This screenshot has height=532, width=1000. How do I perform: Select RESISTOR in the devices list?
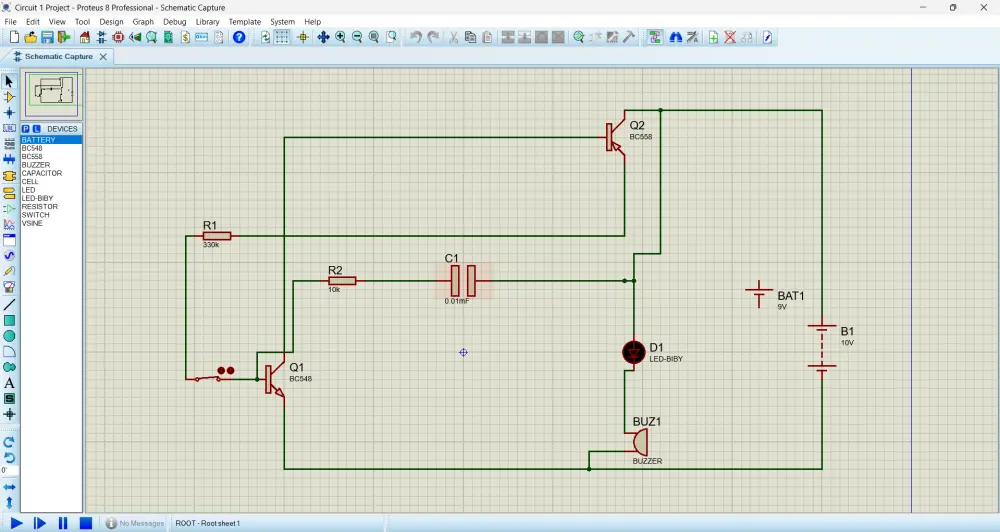51,207
